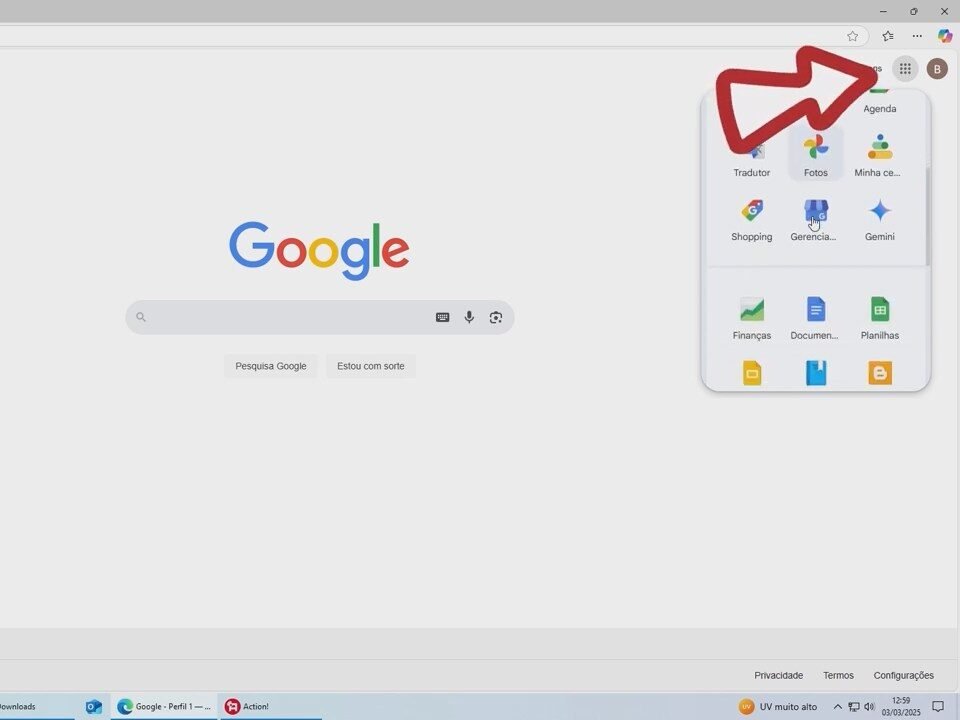Image resolution: width=960 pixels, height=720 pixels.
Task: Open Google Documentos app
Action: click(x=815, y=318)
